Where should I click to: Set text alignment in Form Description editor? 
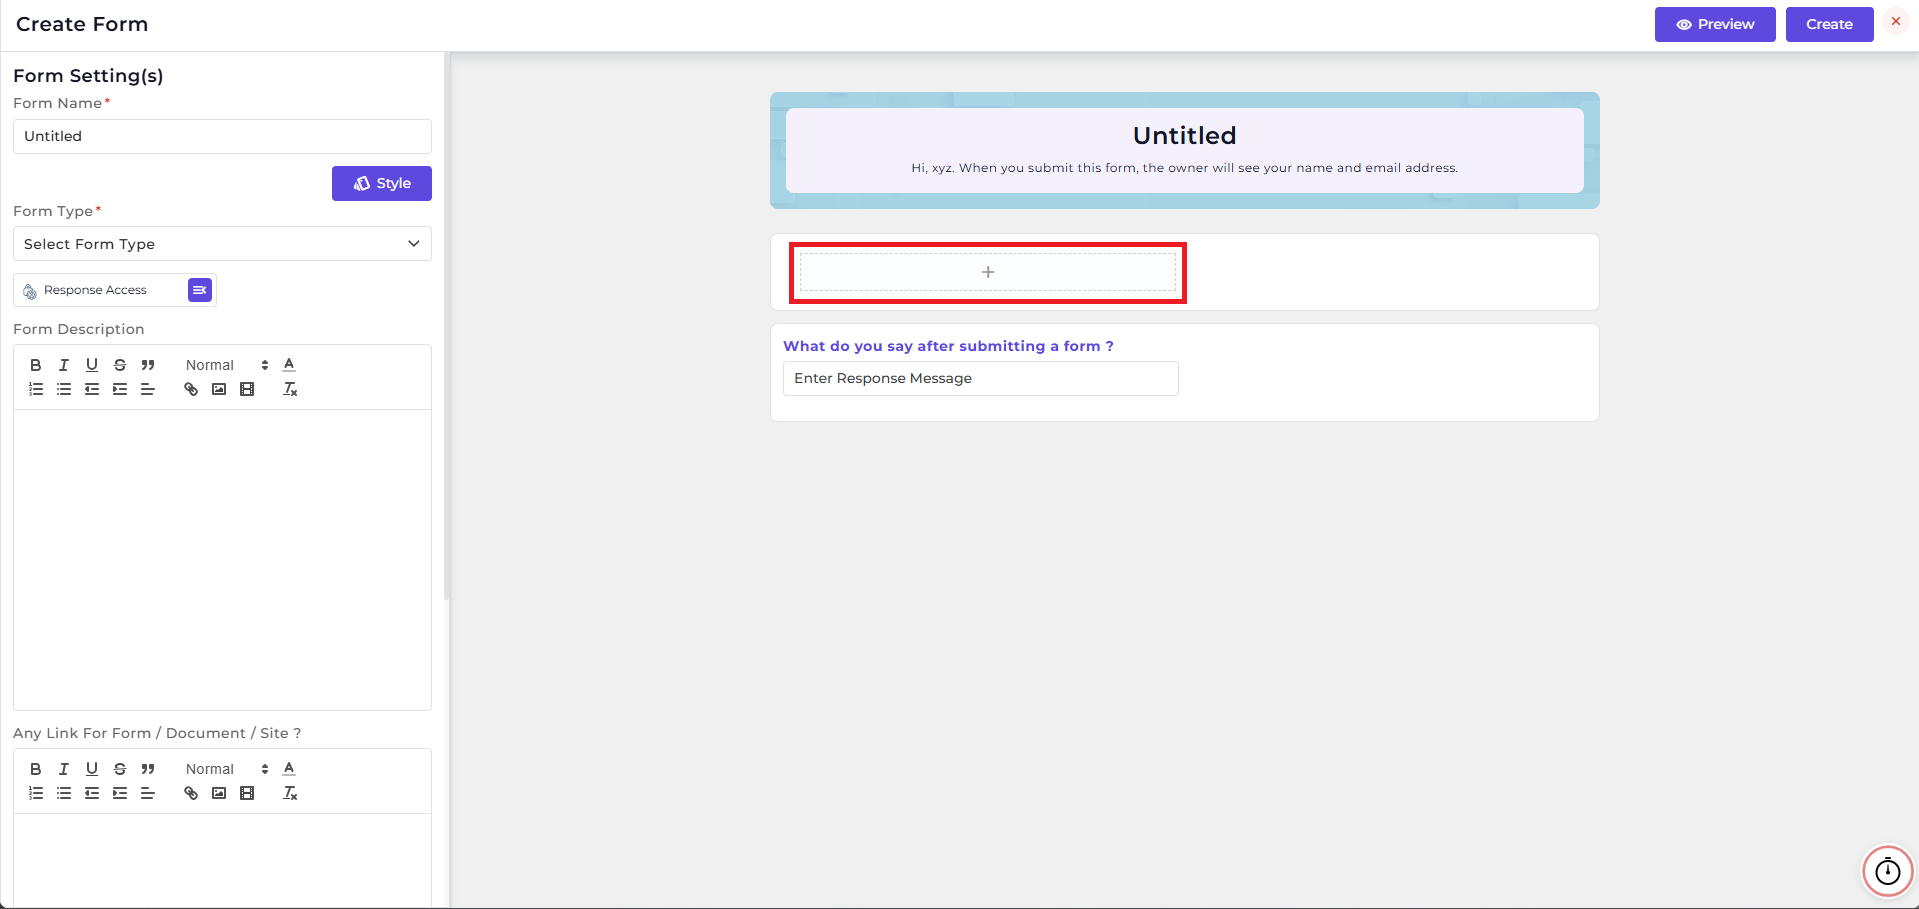point(148,389)
